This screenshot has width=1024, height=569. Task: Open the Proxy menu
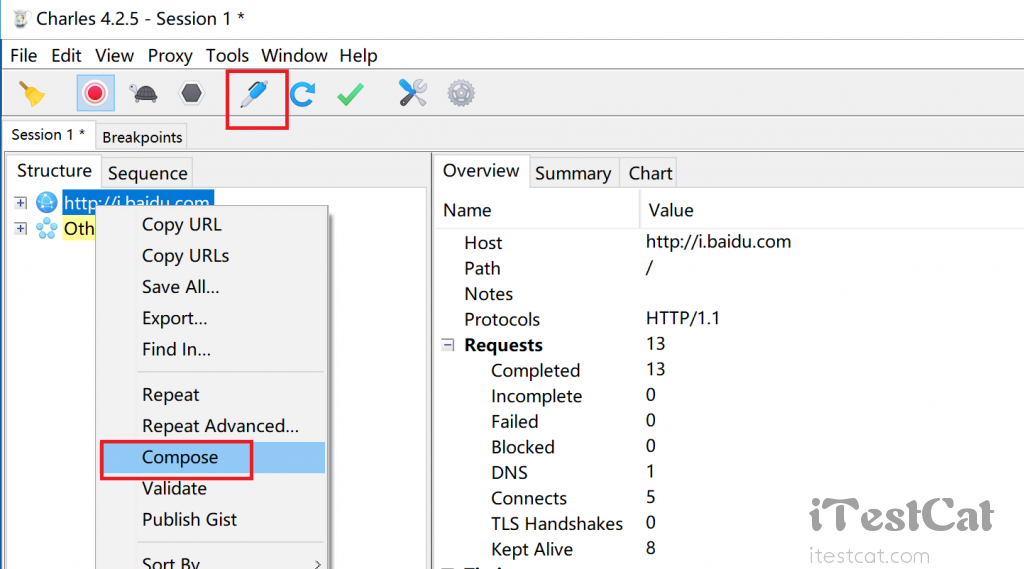[170, 56]
